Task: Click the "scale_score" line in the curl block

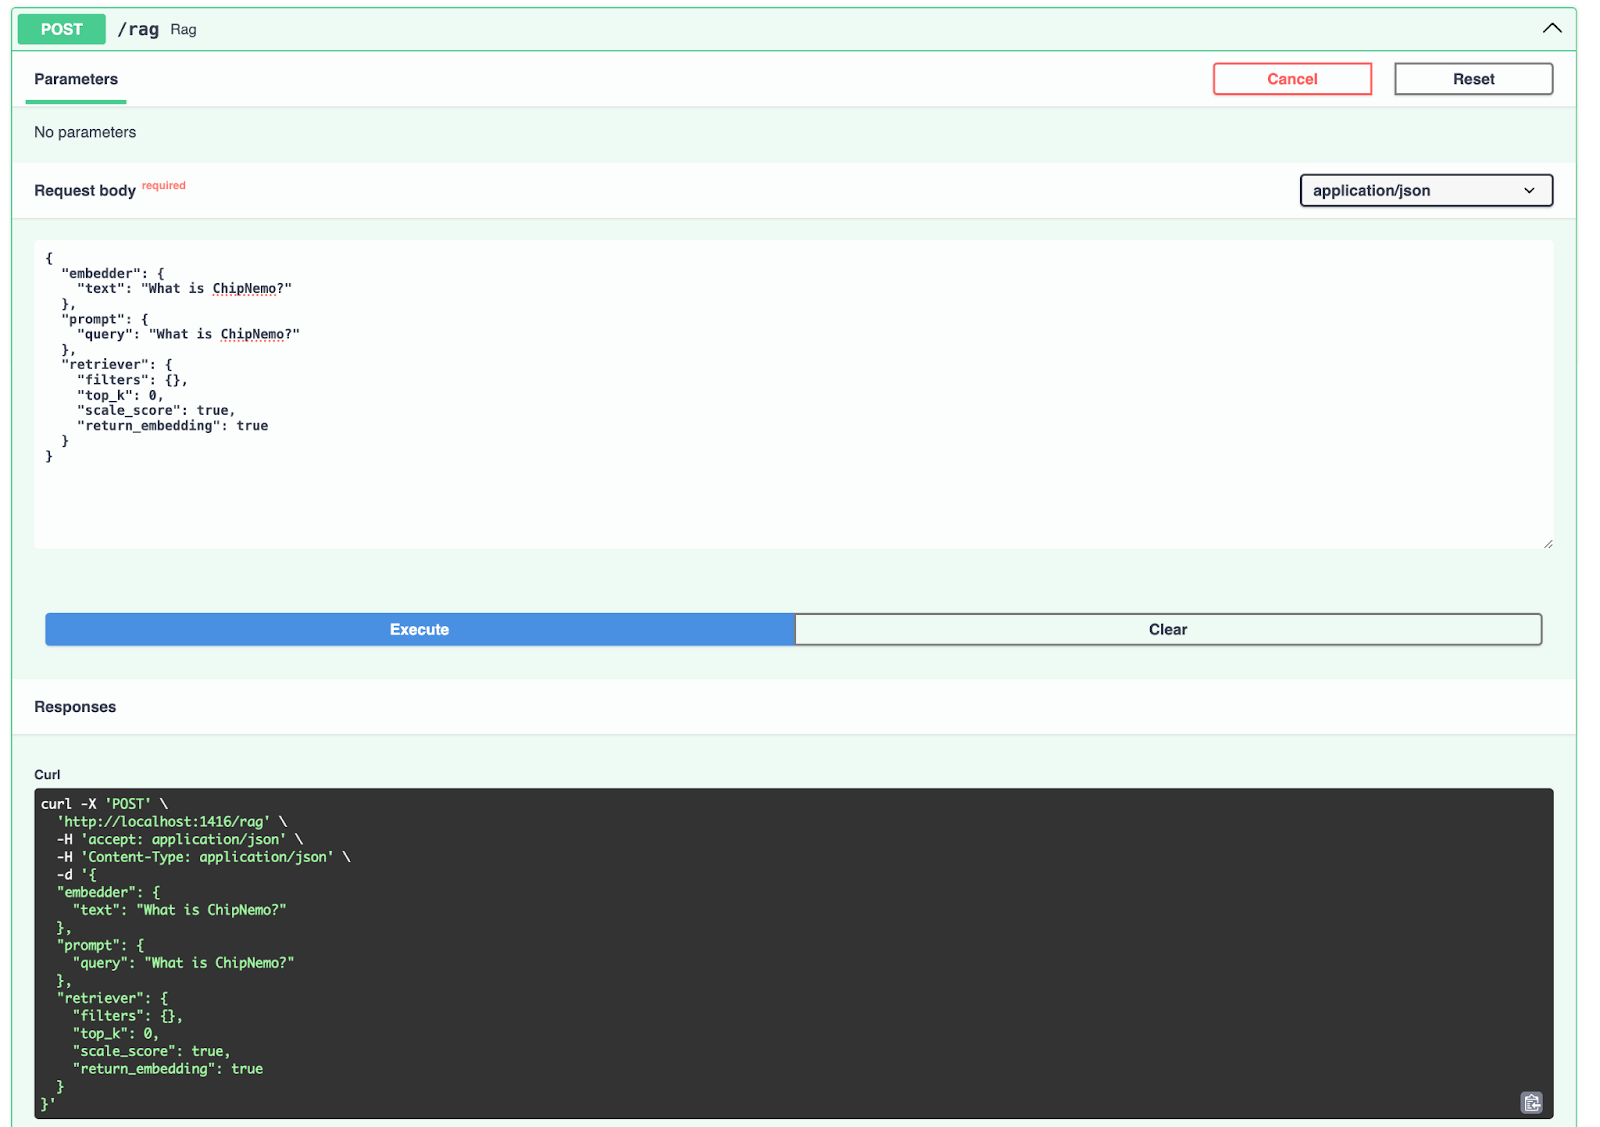Action: [150, 1051]
